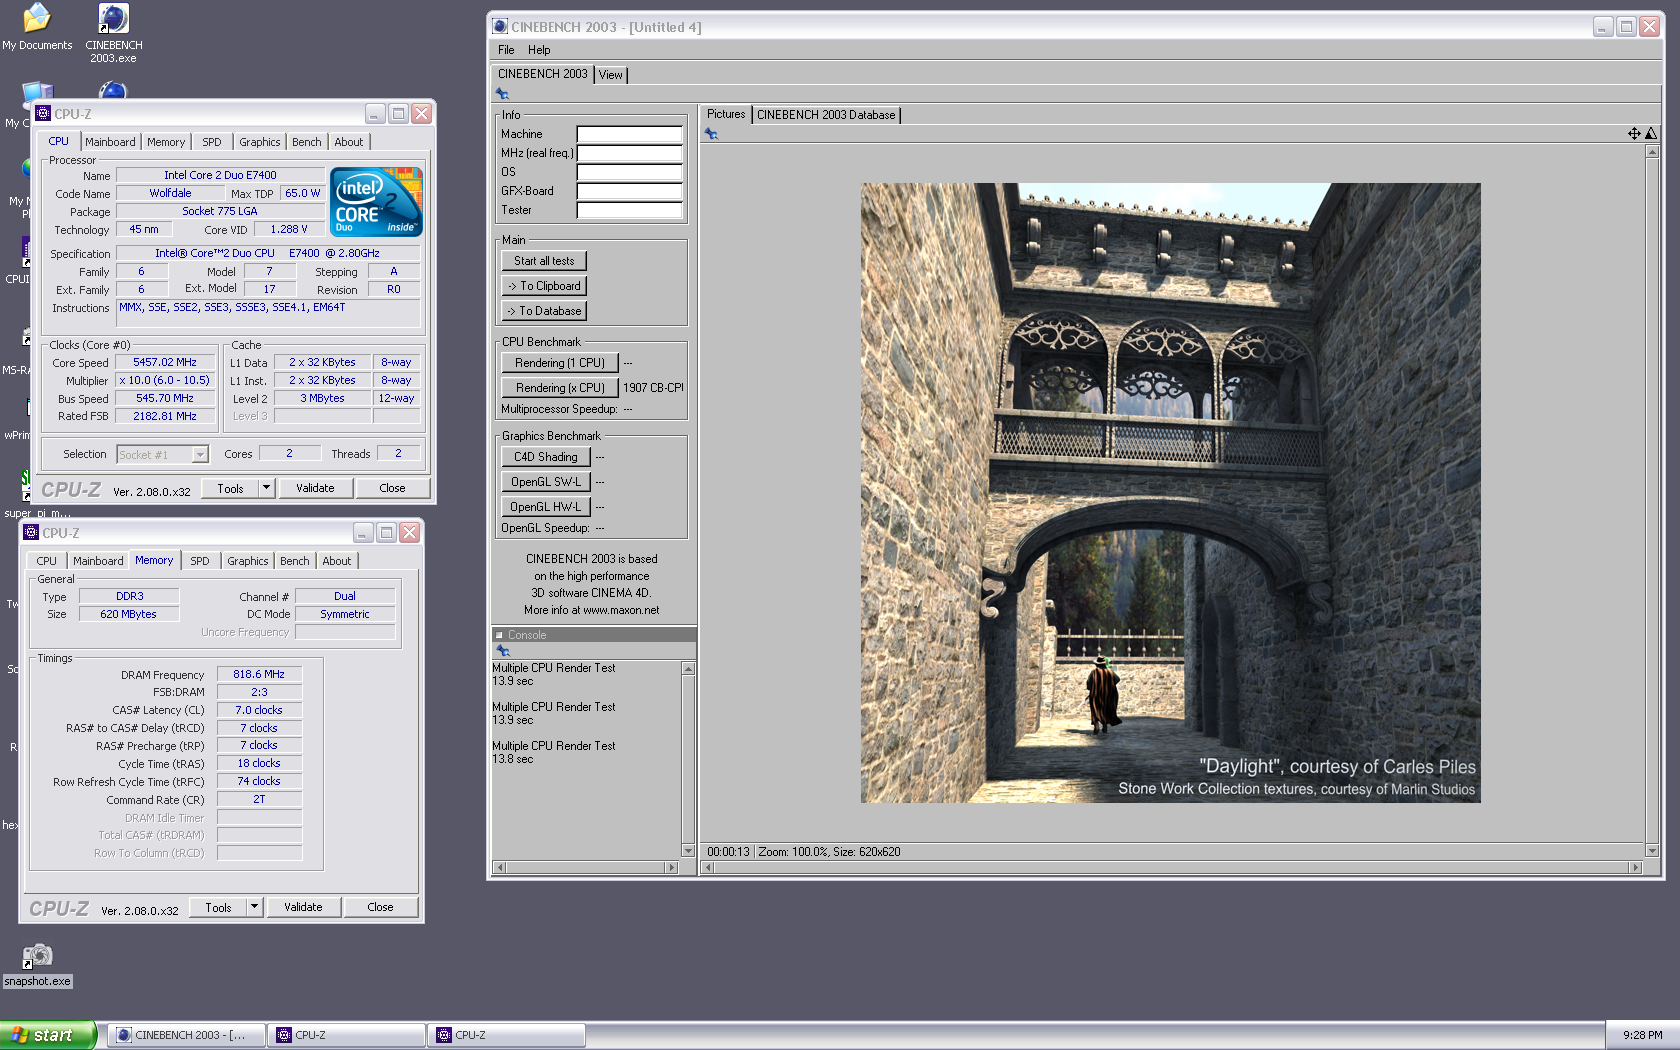The height and width of the screenshot is (1050, 1680).
Task: Click pin icon below CINEBENCH 2003 tab
Action: click(x=503, y=94)
